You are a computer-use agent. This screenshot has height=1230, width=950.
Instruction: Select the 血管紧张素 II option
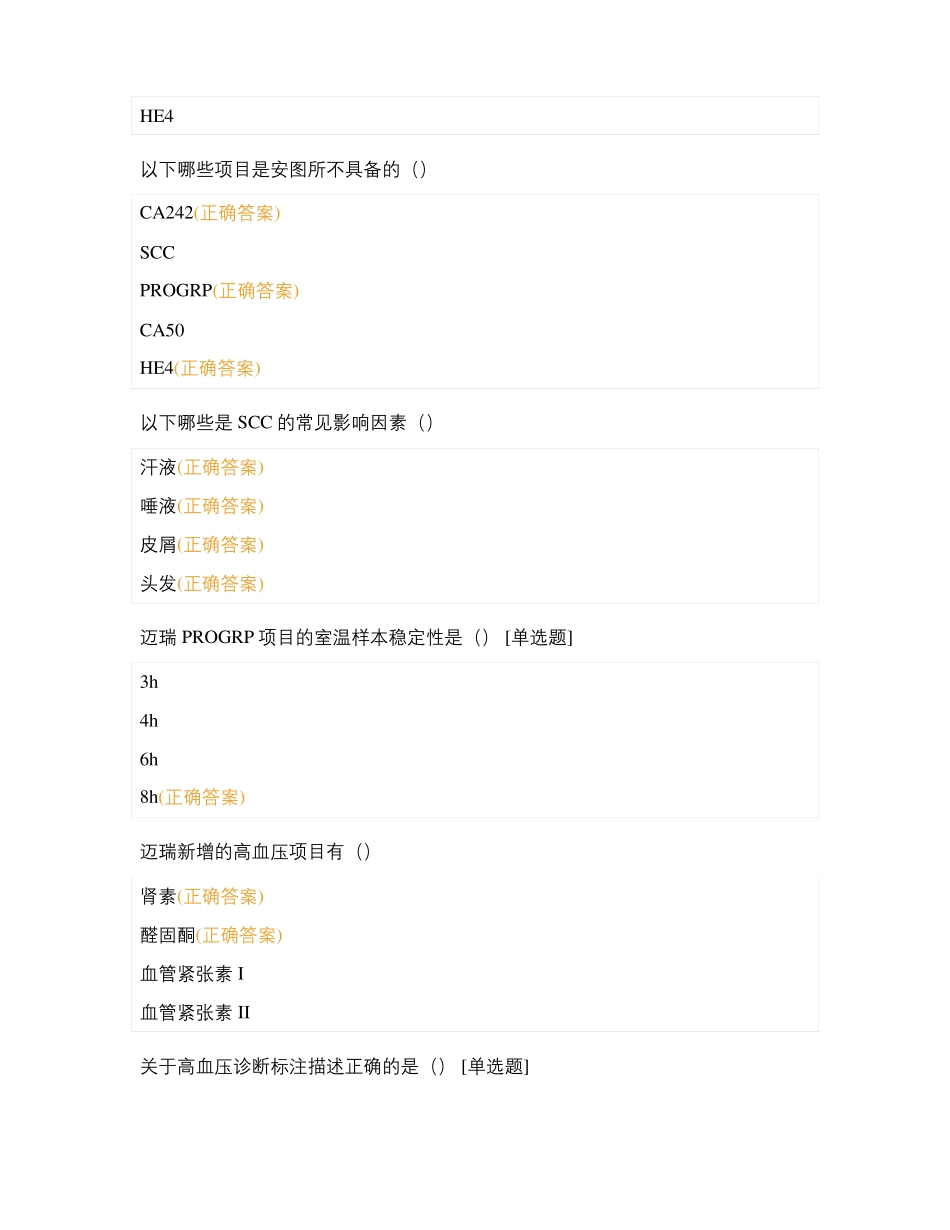coord(195,1013)
